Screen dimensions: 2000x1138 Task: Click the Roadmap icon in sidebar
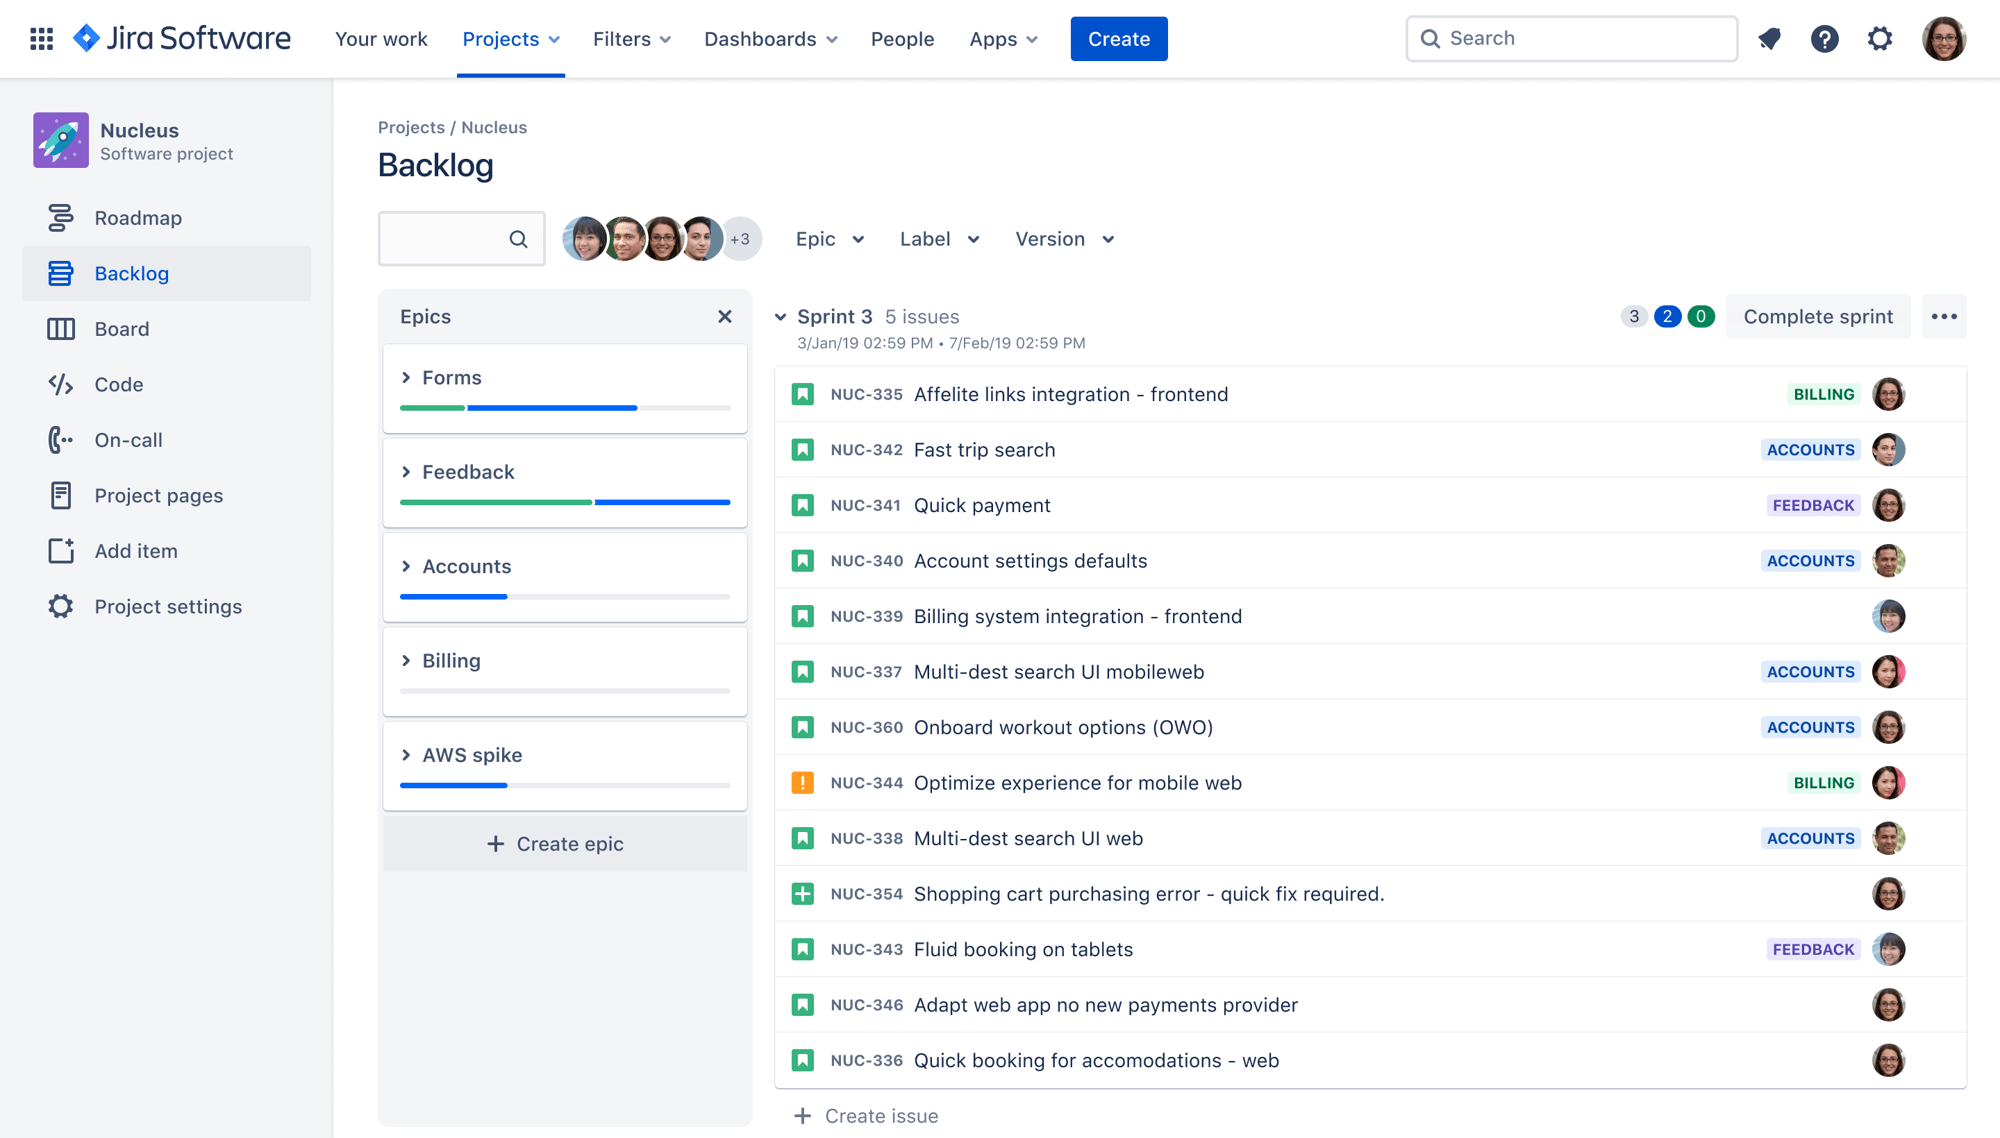click(58, 217)
